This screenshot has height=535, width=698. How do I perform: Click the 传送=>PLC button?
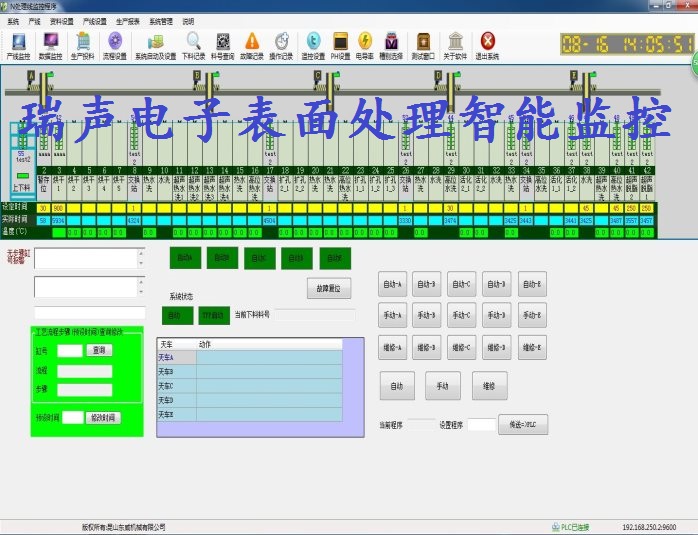pyautogui.click(x=523, y=425)
